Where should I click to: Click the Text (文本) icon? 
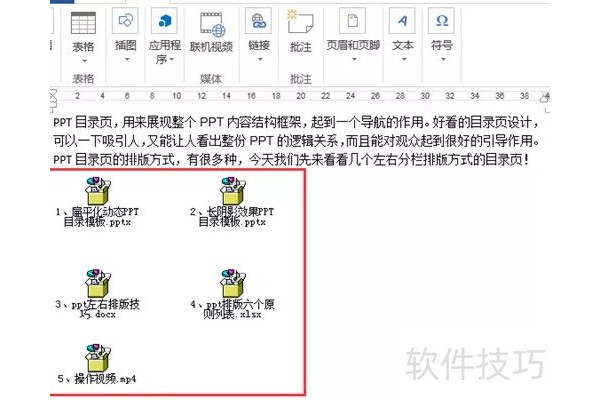pyautogui.click(x=402, y=20)
